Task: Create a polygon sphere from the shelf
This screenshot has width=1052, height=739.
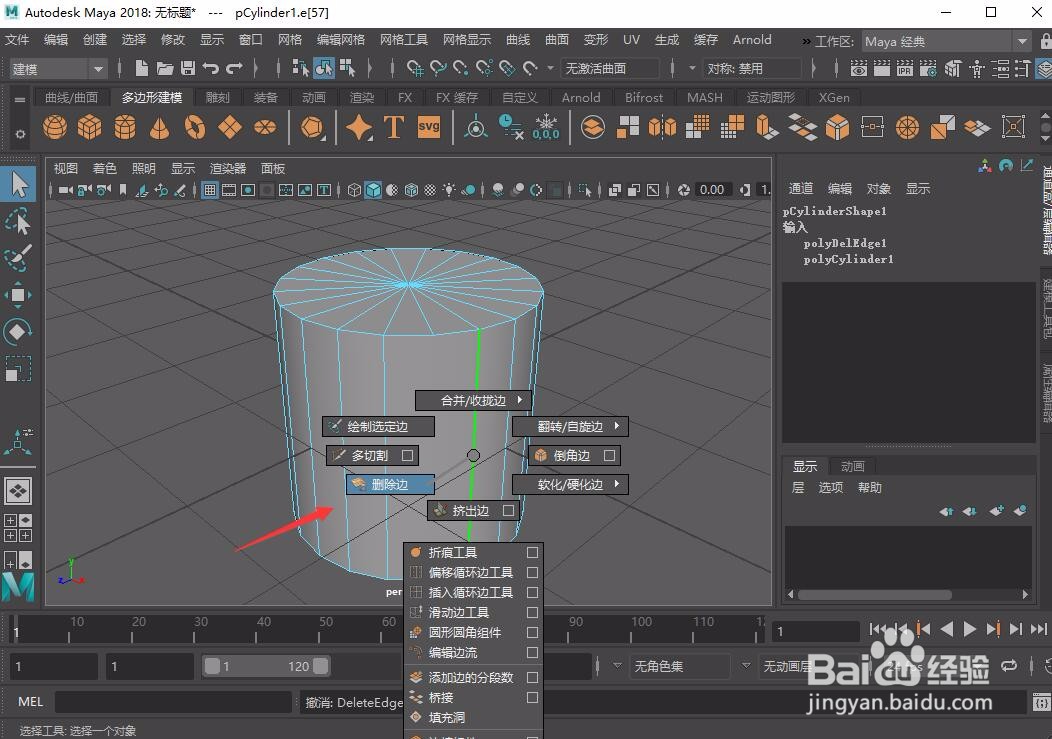Action: (x=55, y=126)
